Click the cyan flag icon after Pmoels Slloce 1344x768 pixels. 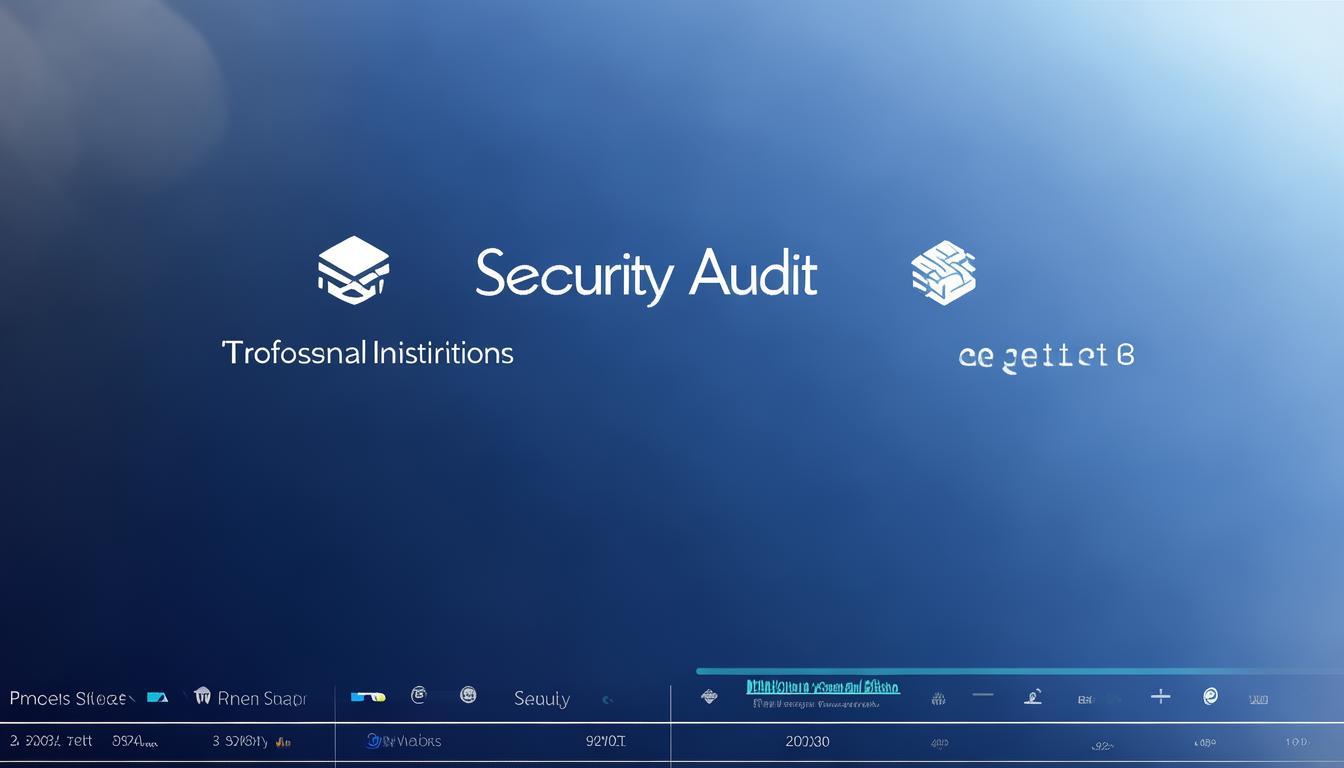(x=157, y=697)
